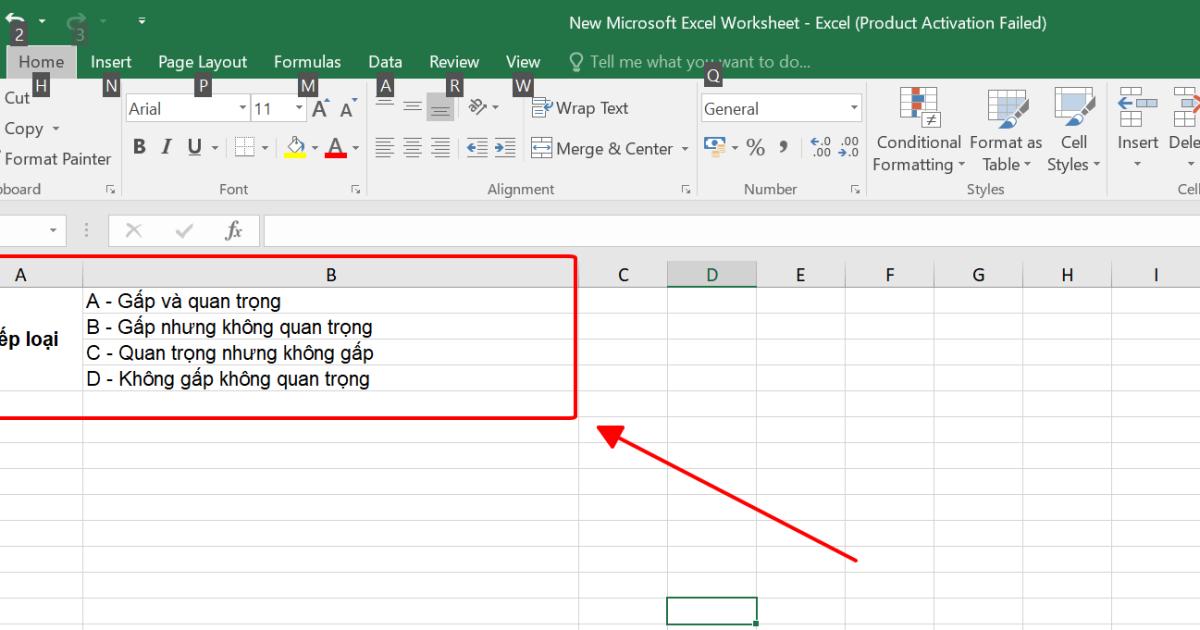Click the Format Painter tool
The image size is (1200, 630).
coord(57,159)
